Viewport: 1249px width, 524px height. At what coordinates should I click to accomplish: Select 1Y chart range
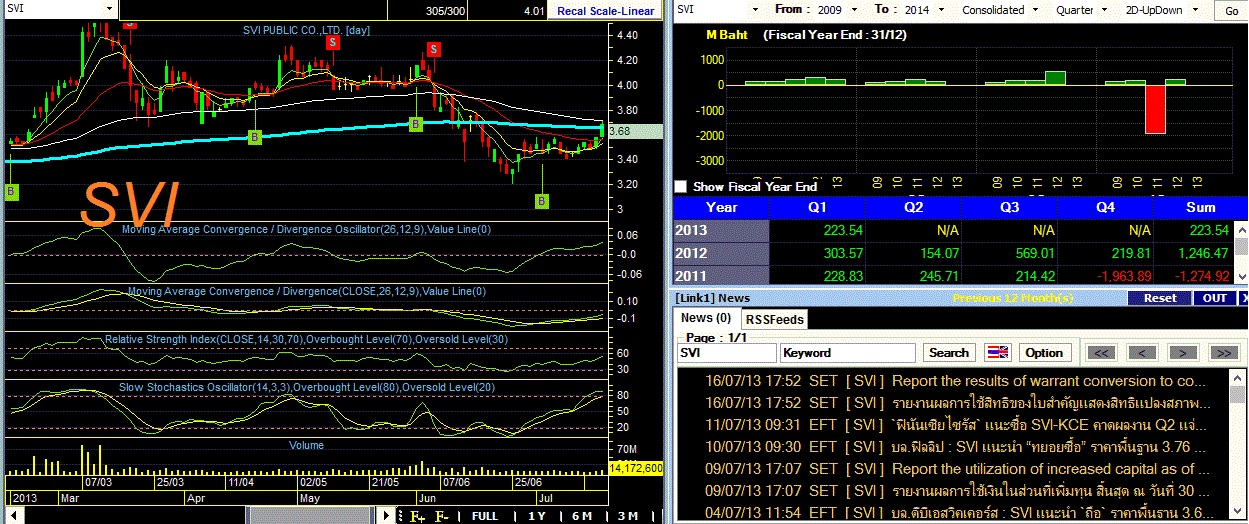pyautogui.click(x=536, y=516)
